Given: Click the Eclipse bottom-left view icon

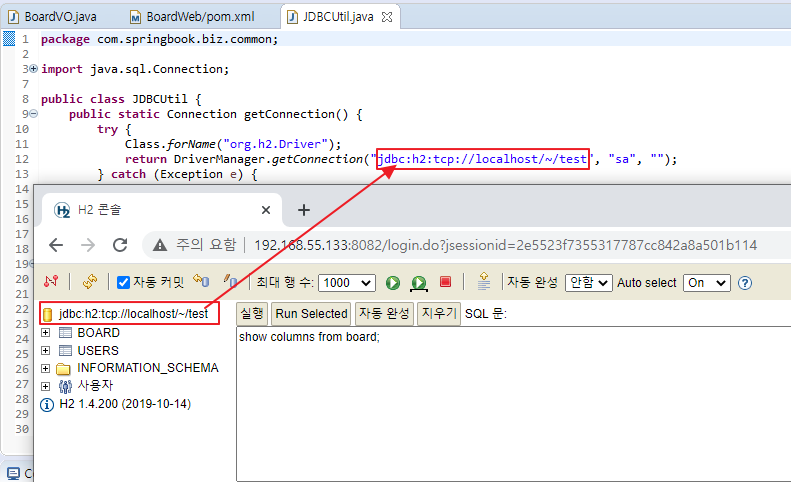Looking at the screenshot, I should [x=14, y=473].
